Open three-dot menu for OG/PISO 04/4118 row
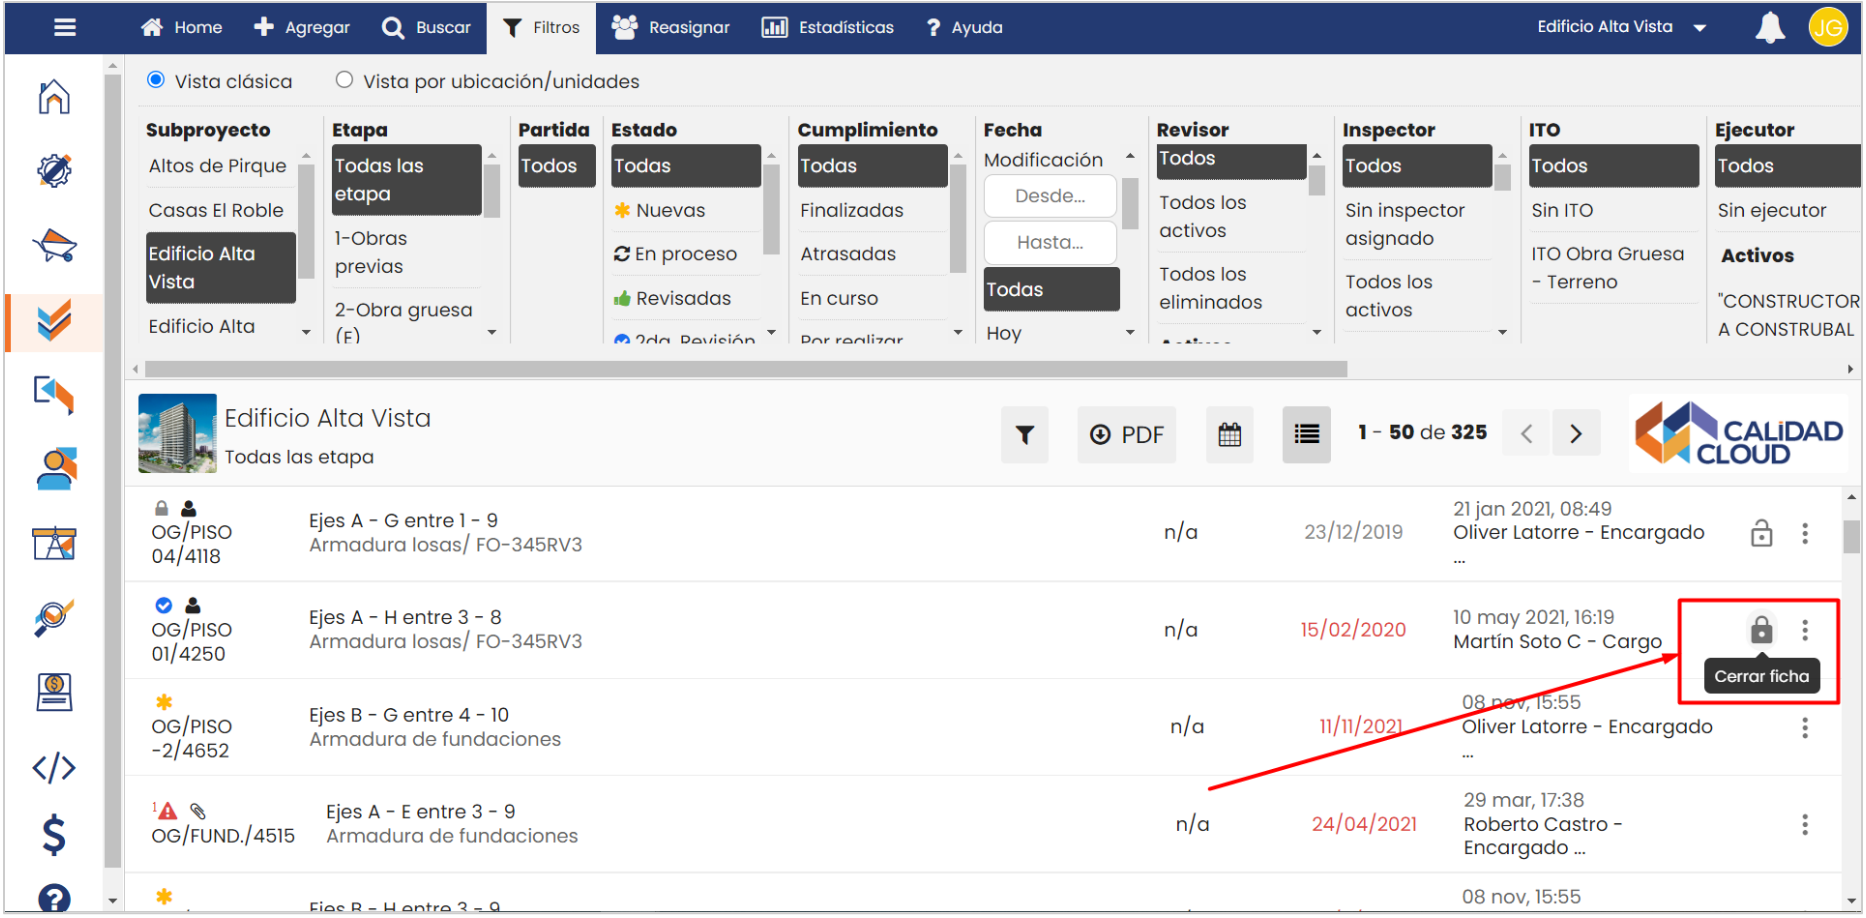The height and width of the screenshot is (918, 1866). click(1805, 534)
